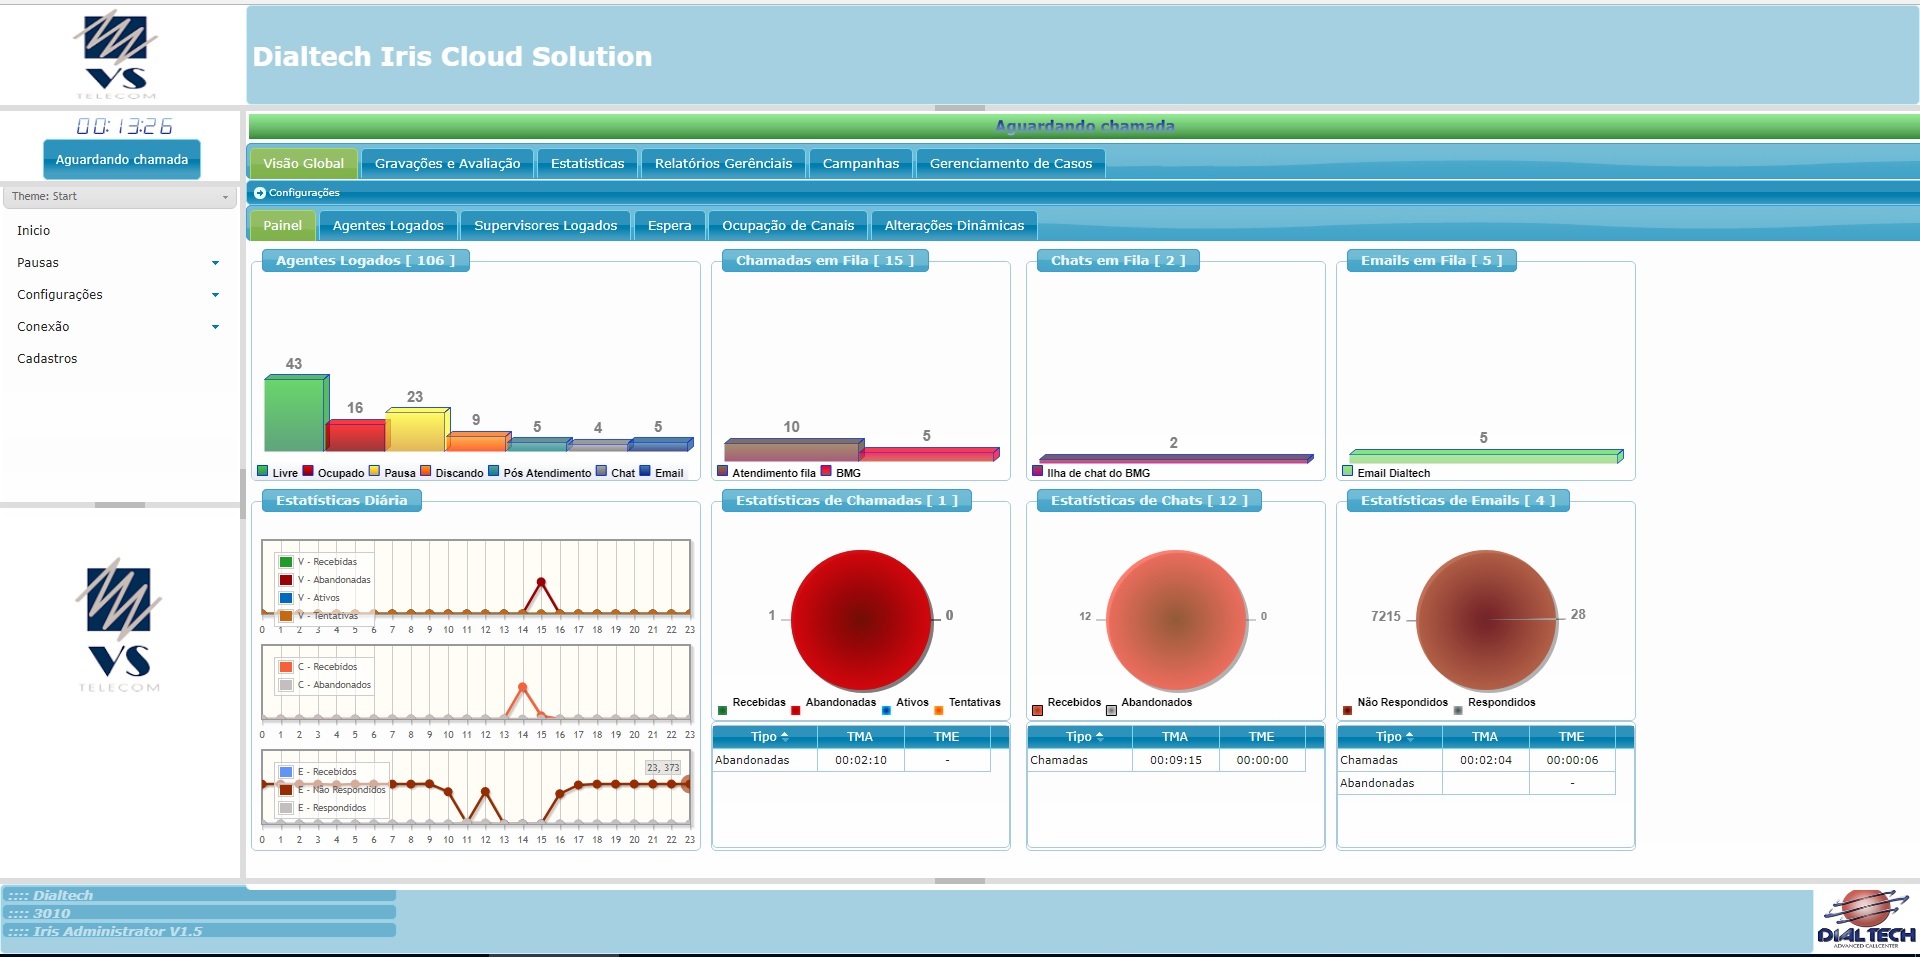
Task: Open the Theme: Start dropdown
Action: coord(120,196)
